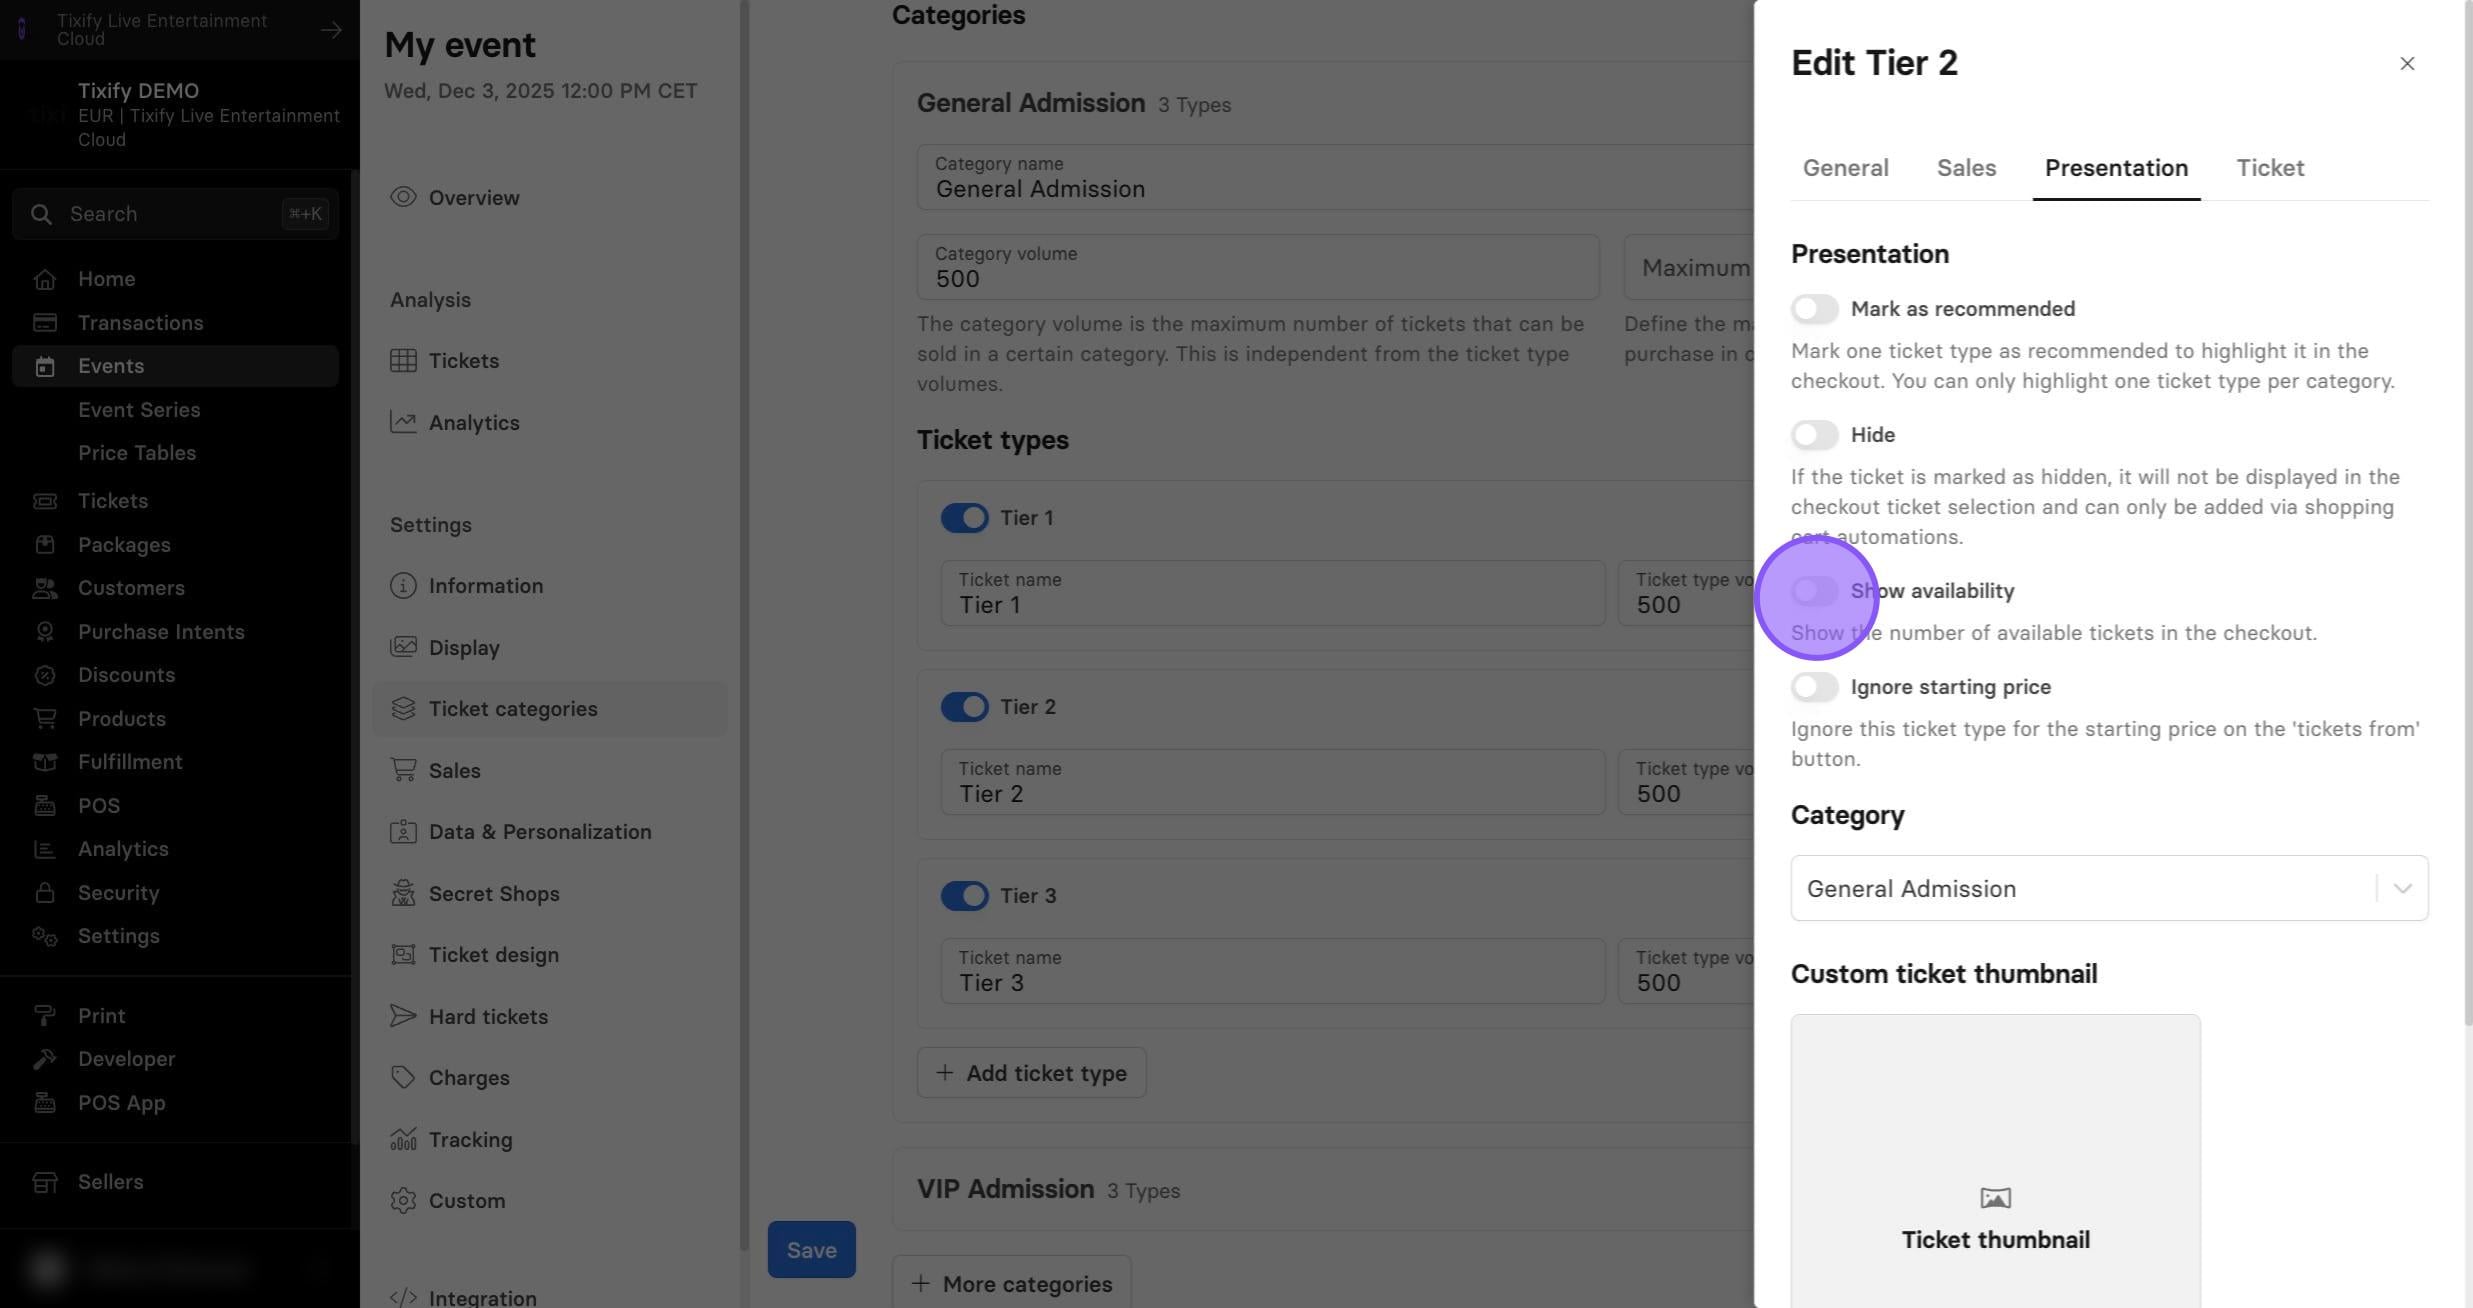Switch to the General tab

point(1845,168)
